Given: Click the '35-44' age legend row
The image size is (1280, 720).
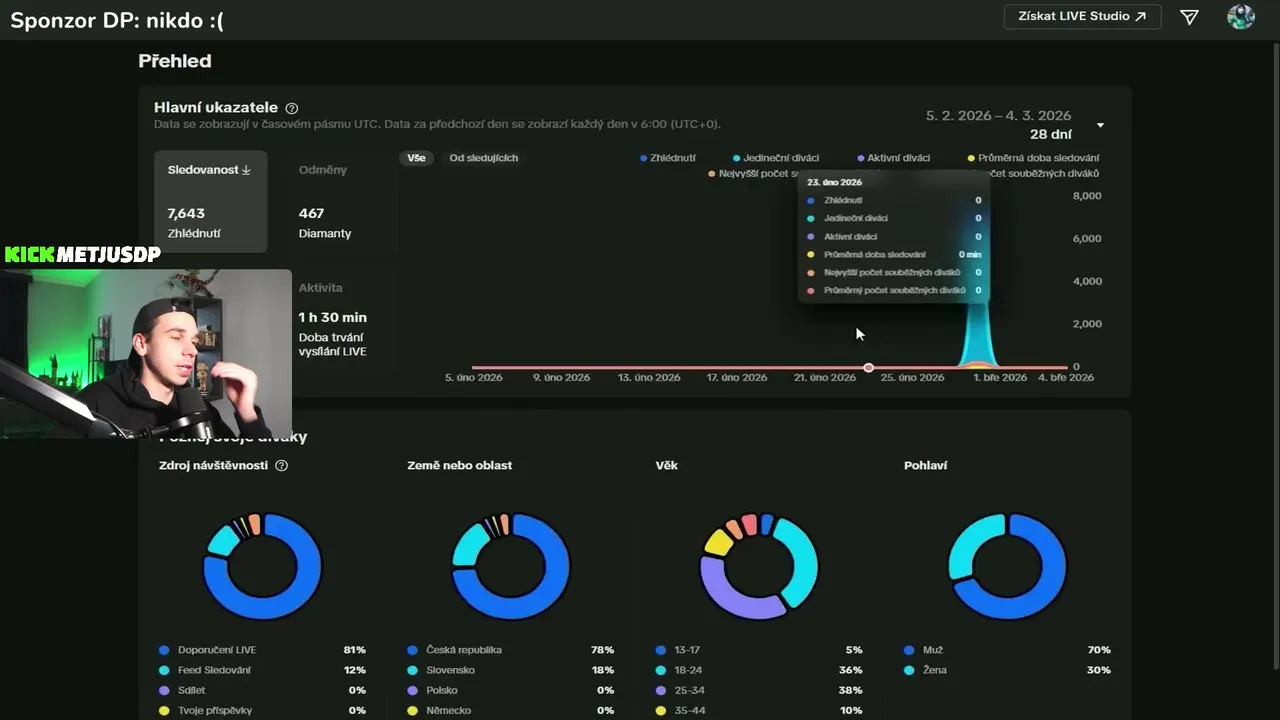Looking at the screenshot, I should pyautogui.click(x=758, y=710).
